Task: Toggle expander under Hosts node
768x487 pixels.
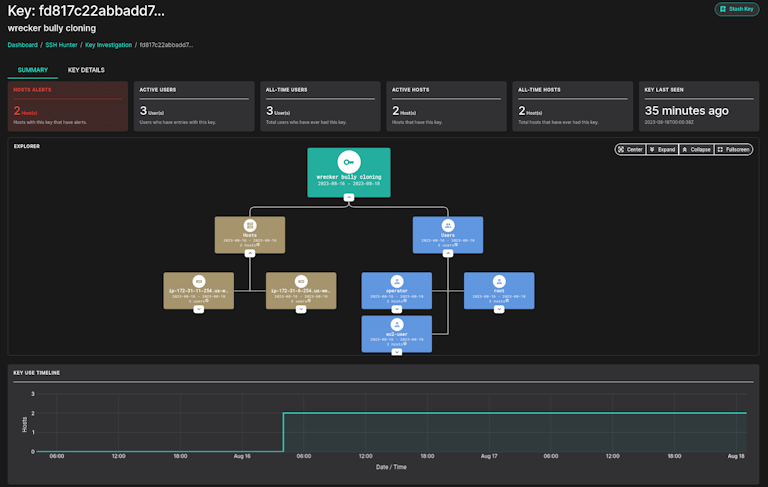Action: 249,254
